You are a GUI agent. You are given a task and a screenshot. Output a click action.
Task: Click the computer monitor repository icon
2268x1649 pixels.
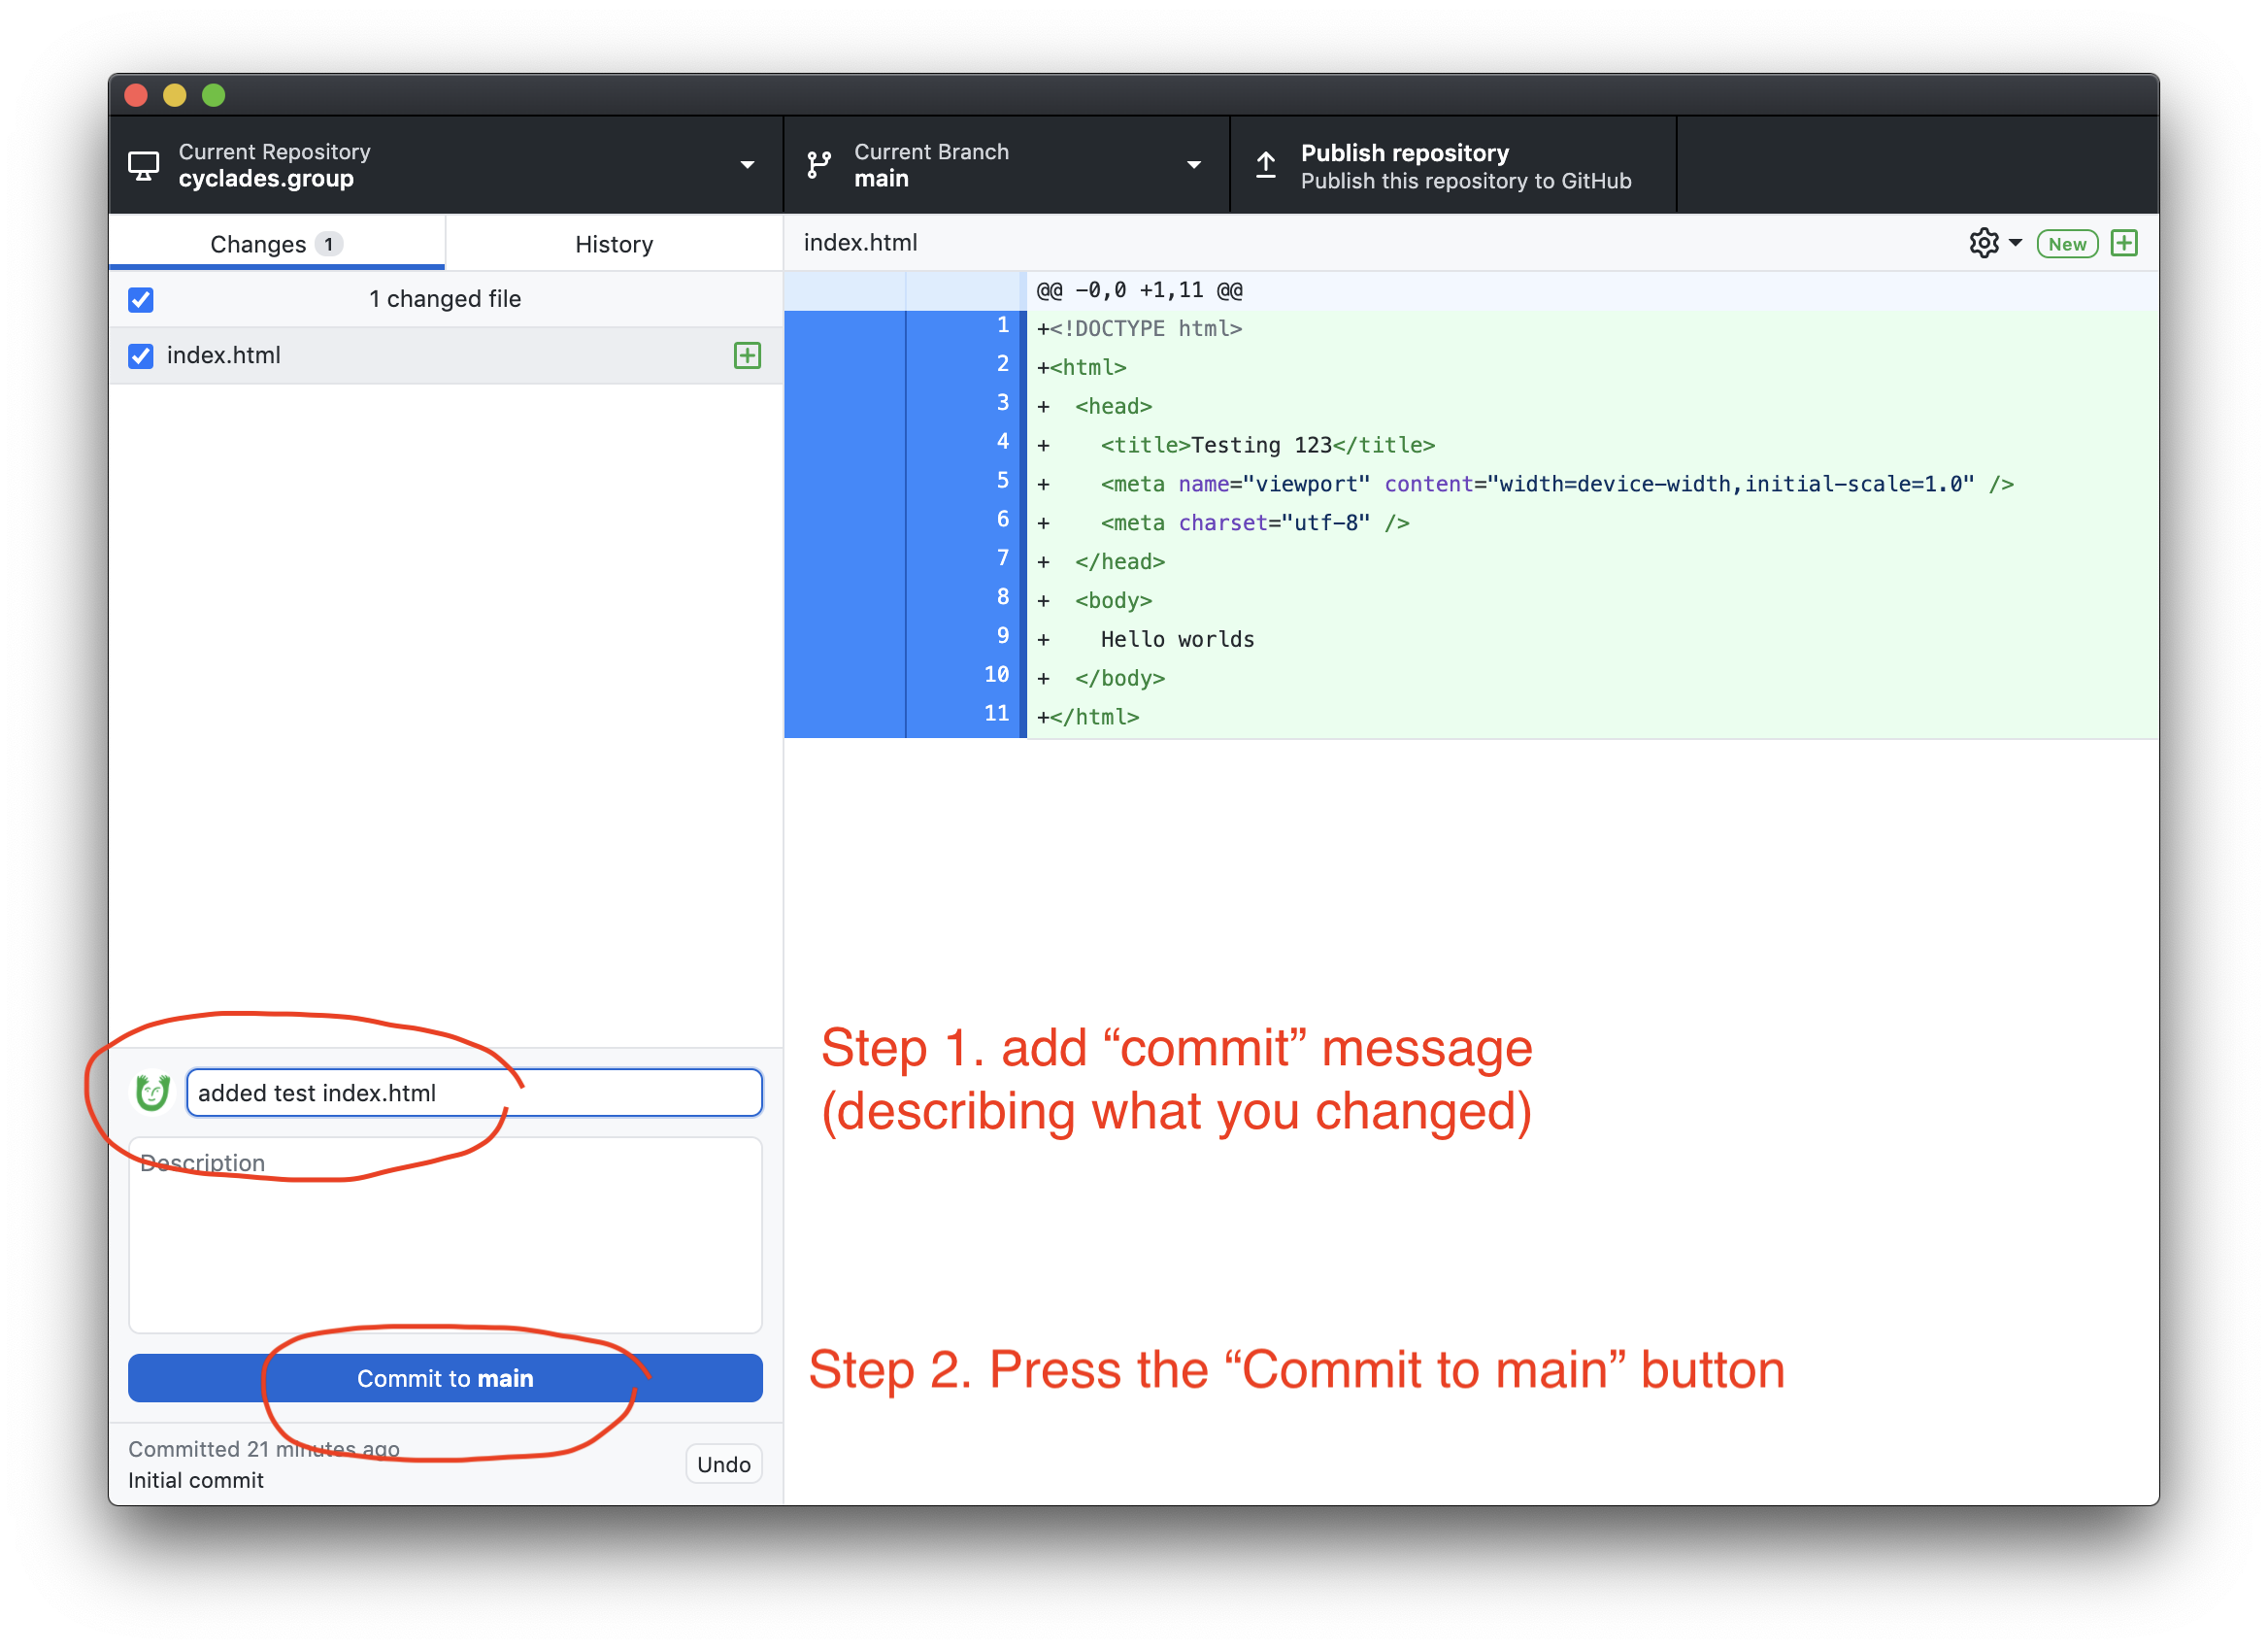point(144,165)
